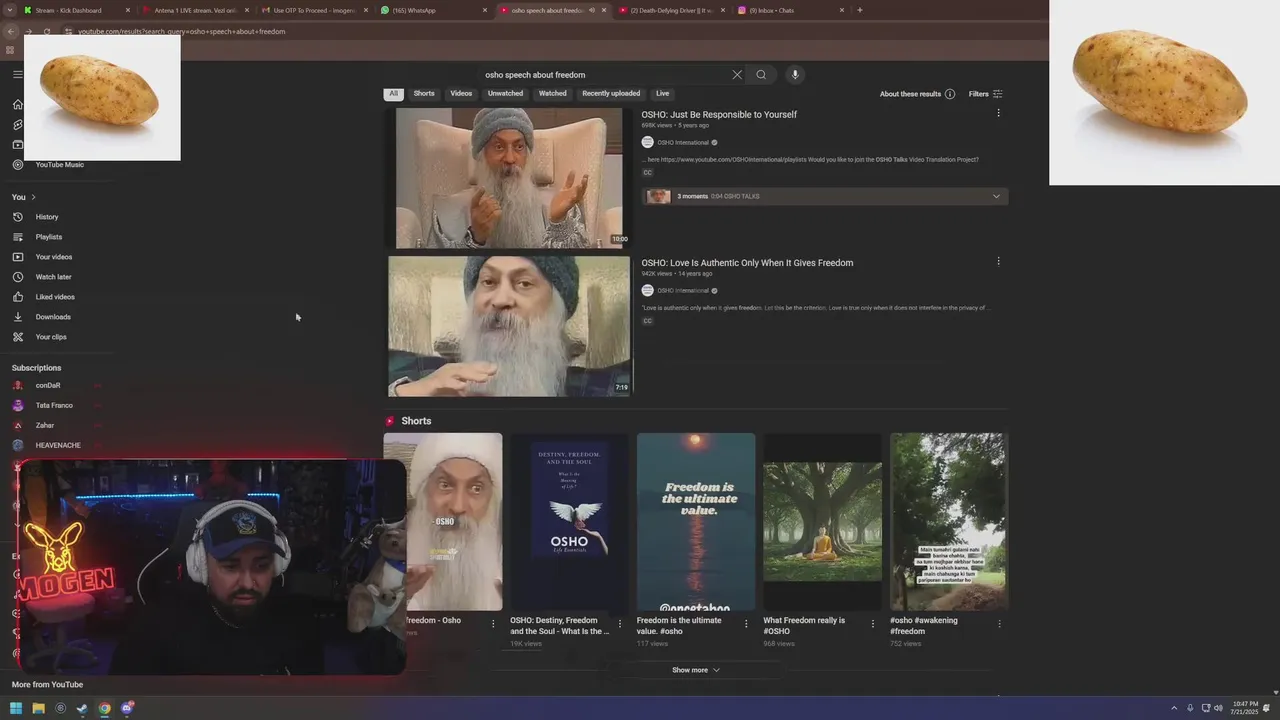
Task: Select the Recently uploaded filter chip
Action: coord(611,94)
